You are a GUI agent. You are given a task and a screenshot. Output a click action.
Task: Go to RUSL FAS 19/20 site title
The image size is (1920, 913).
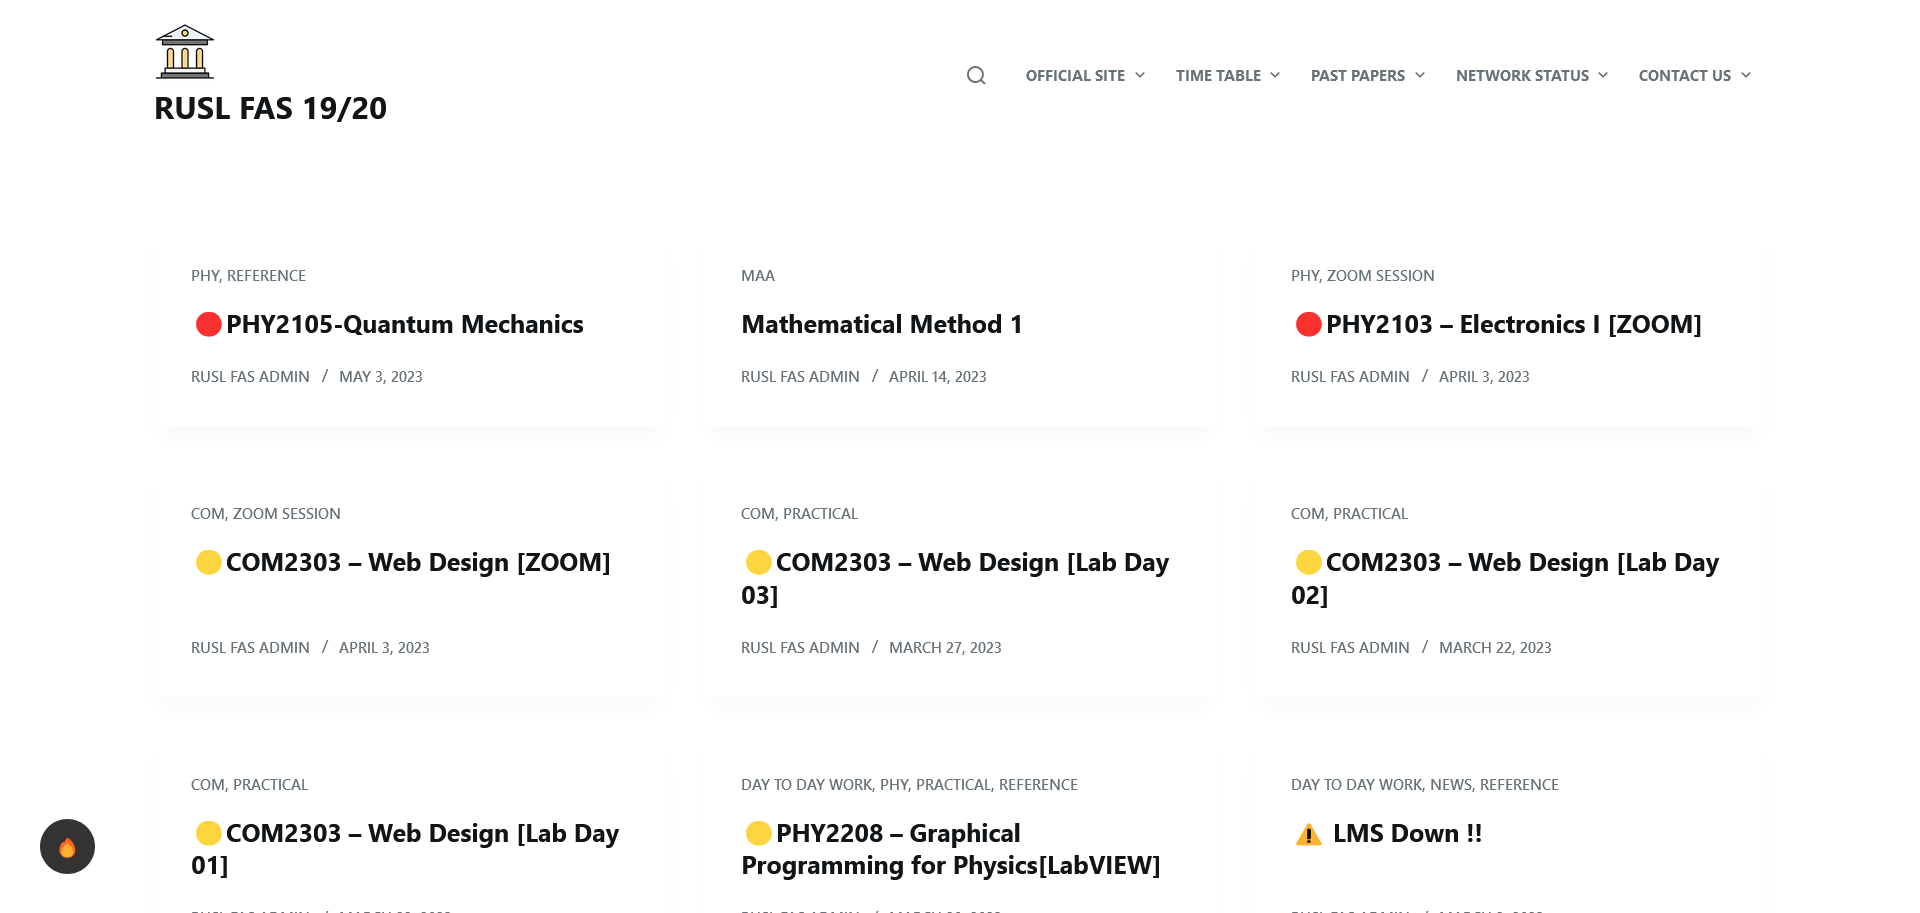point(270,108)
